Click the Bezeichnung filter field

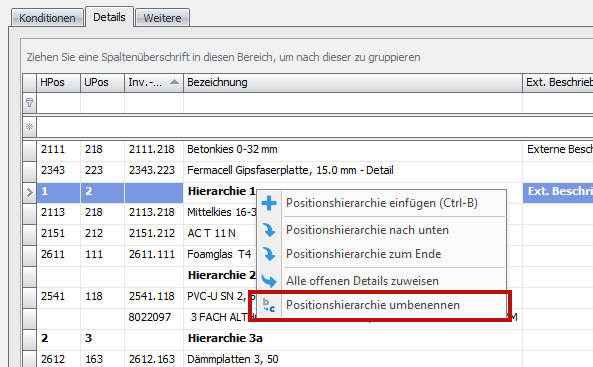click(x=352, y=103)
